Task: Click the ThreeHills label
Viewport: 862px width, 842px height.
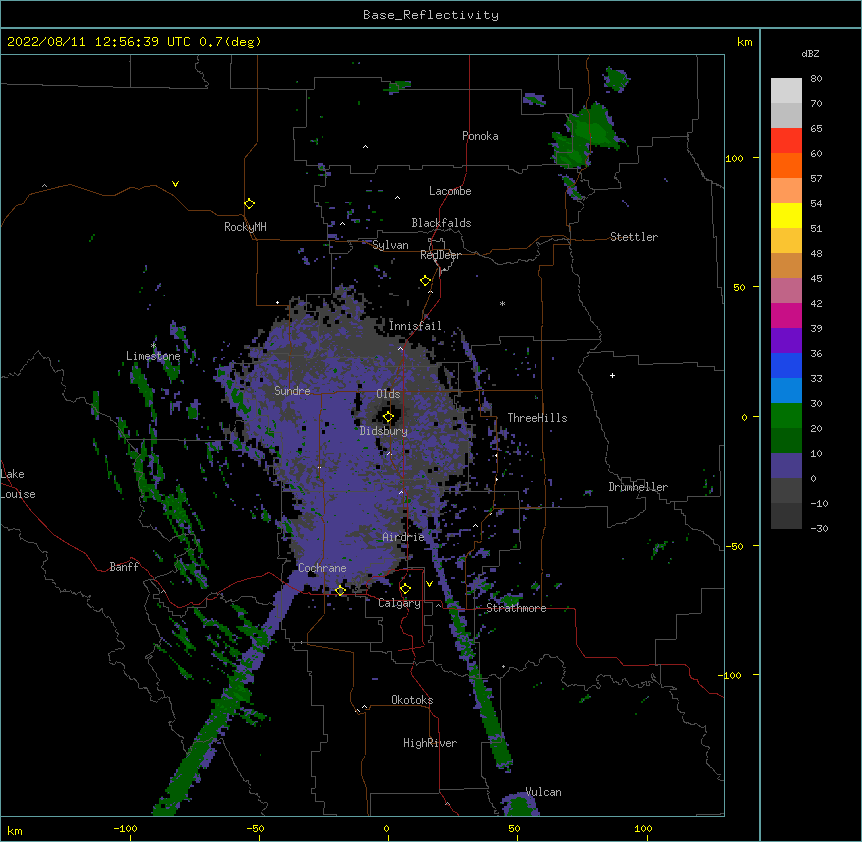Action: coord(537,418)
